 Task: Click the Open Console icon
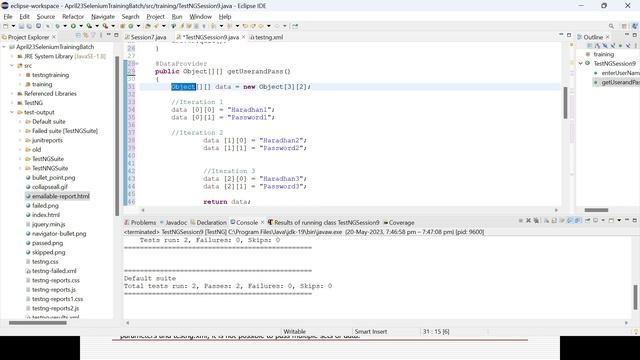click(x=611, y=220)
